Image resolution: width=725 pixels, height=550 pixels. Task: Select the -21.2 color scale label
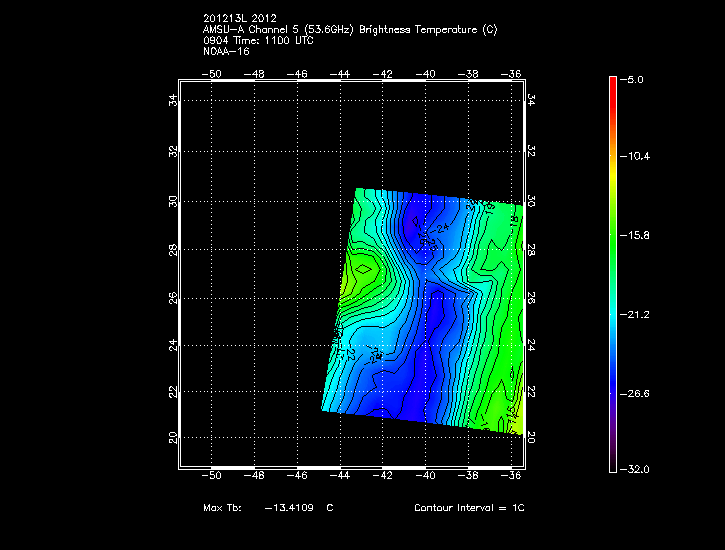637,314
